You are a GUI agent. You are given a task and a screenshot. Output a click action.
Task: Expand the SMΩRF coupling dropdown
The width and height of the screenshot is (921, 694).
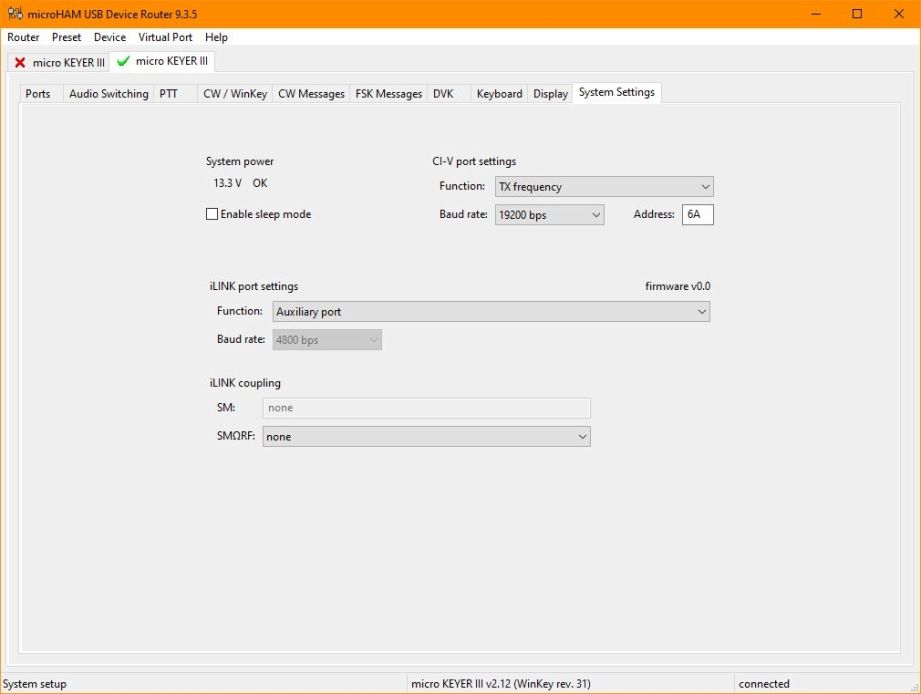[x=426, y=437]
